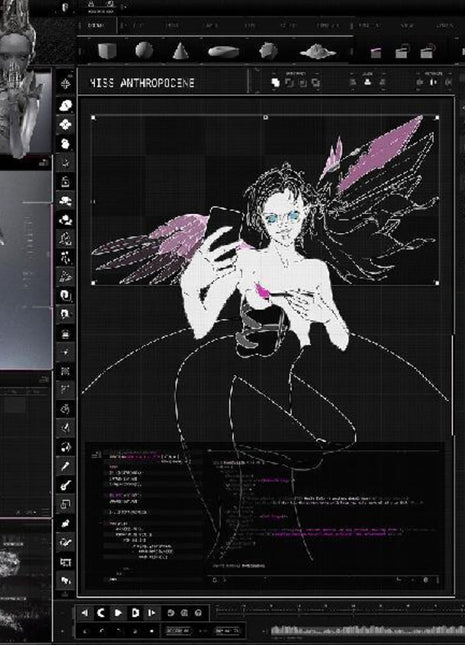This screenshot has height=645, width=465.
Task: Click the MISS ANTHROPOCENE title field
Action: coord(142,83)
